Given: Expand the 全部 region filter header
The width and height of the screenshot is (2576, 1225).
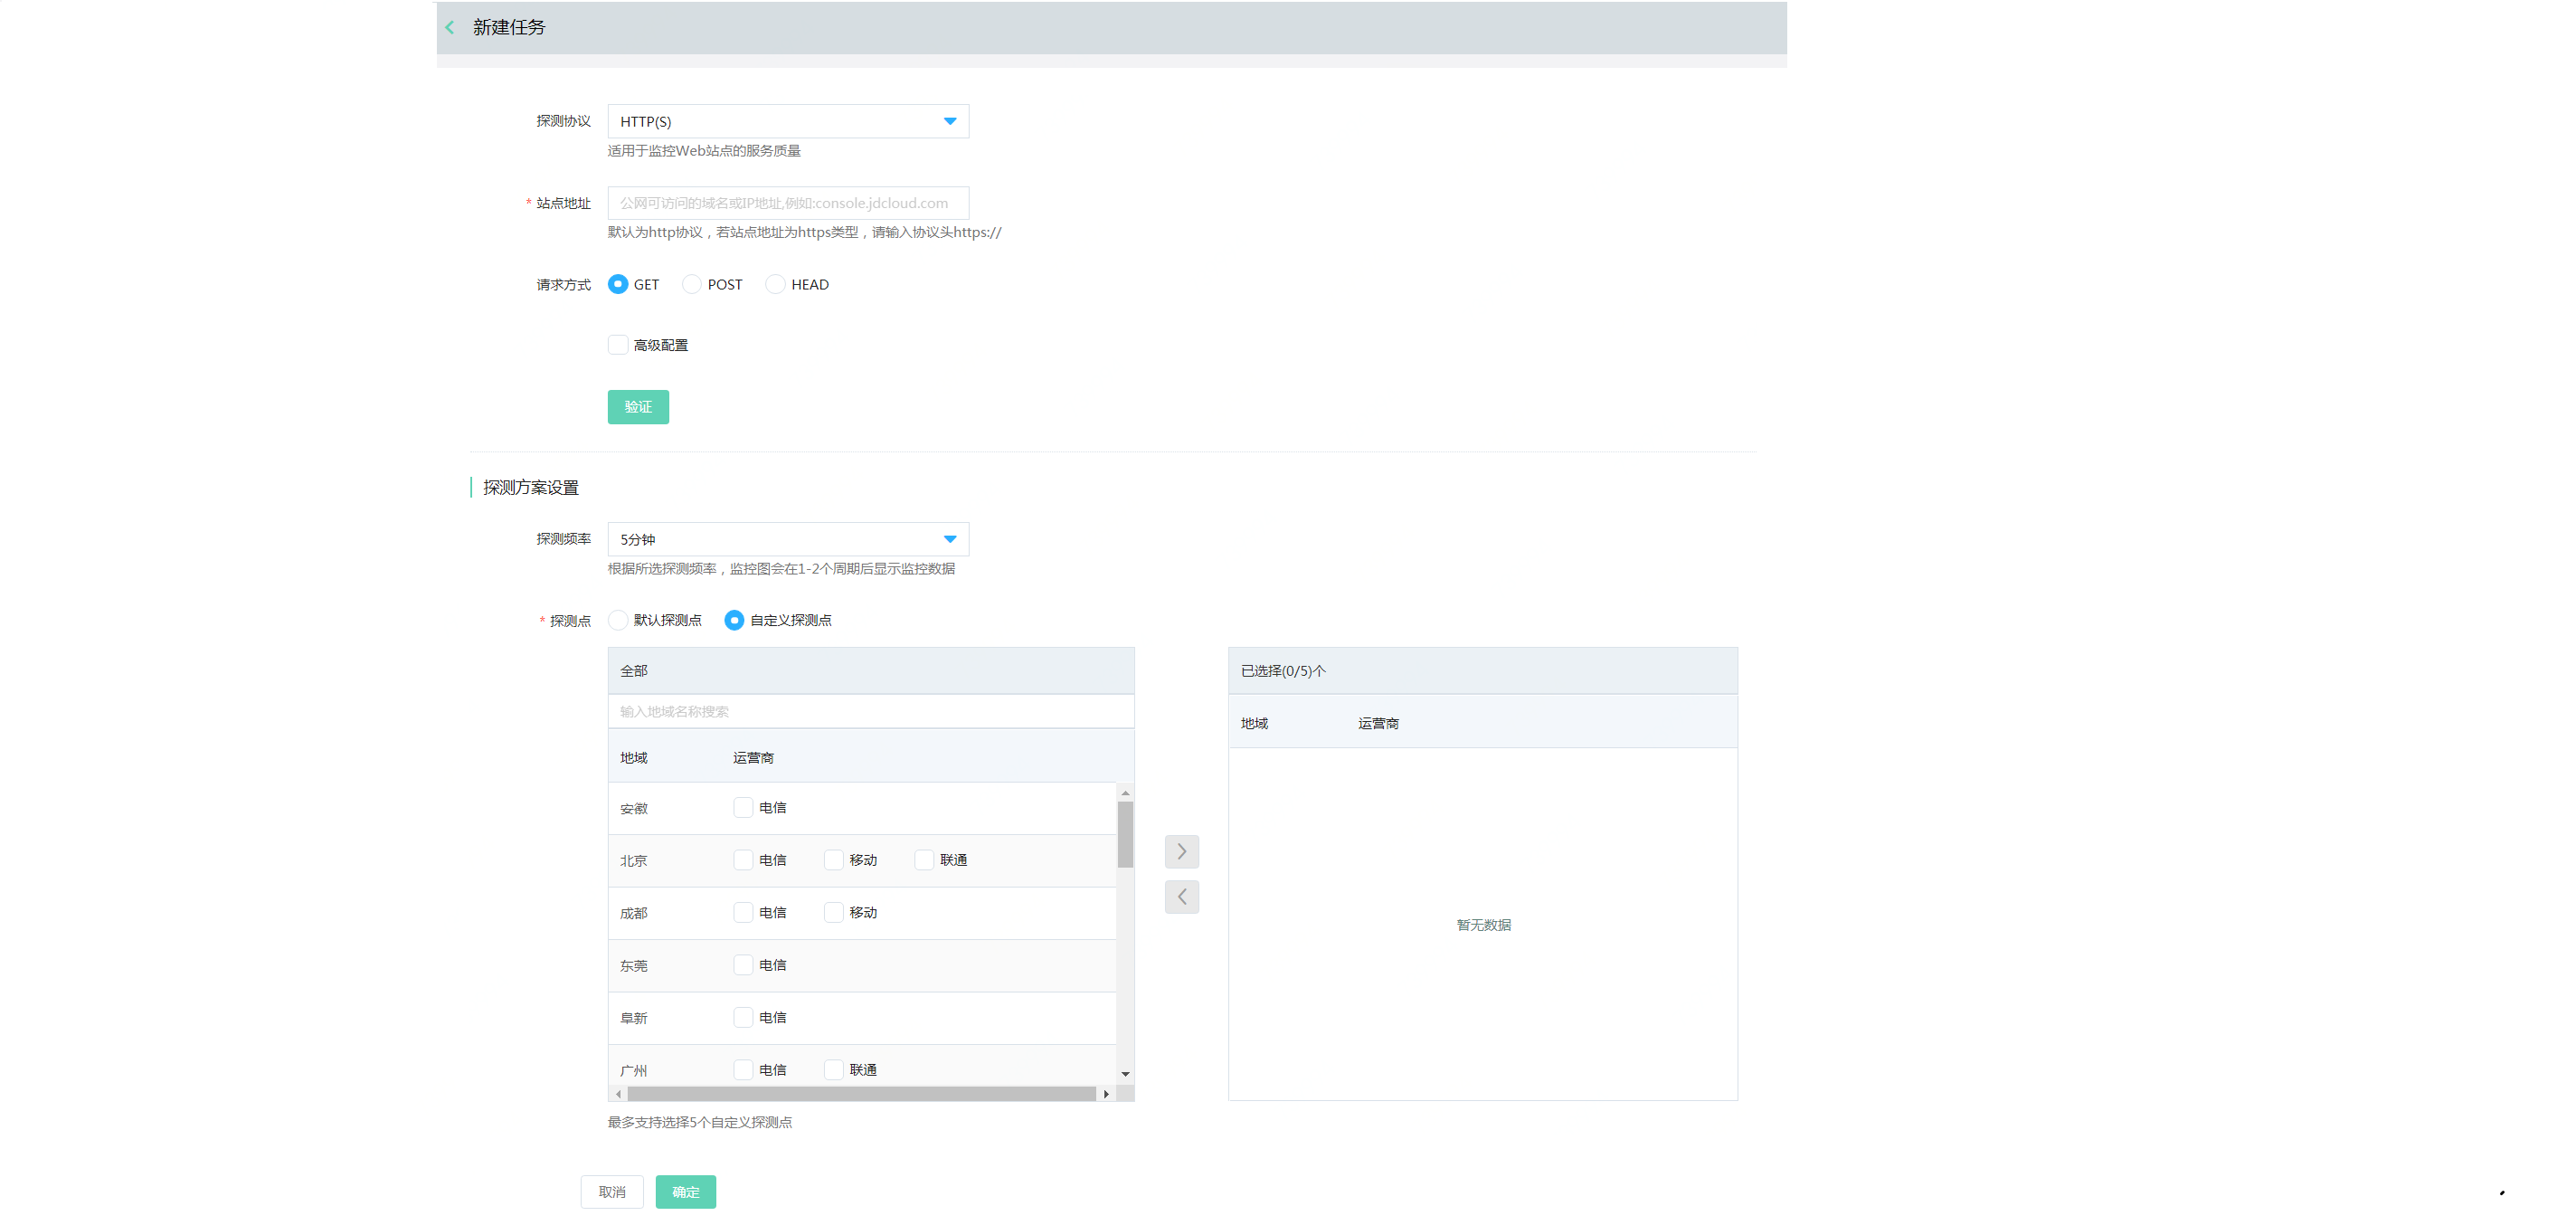Looking at the screenshot, I should [x=634, y=671].
